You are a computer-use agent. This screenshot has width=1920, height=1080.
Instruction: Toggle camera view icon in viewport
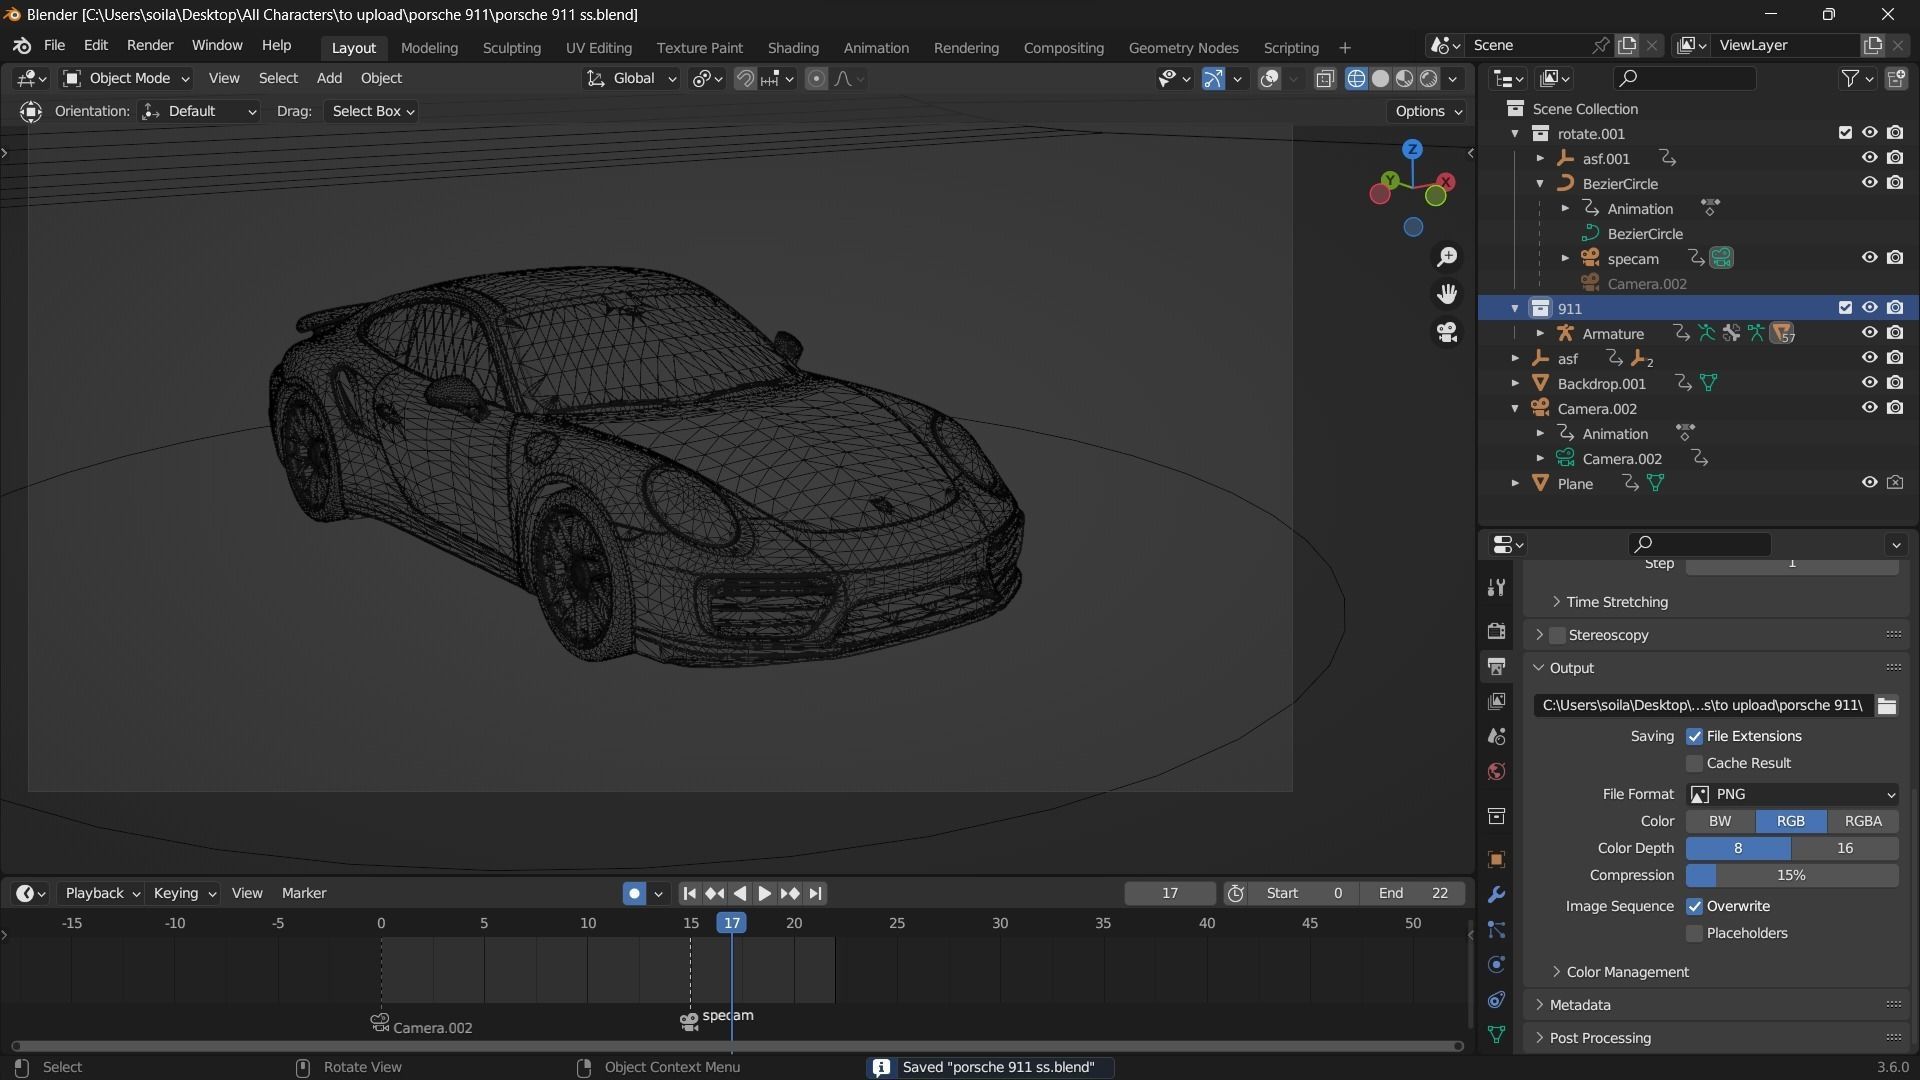[1447, 332]
